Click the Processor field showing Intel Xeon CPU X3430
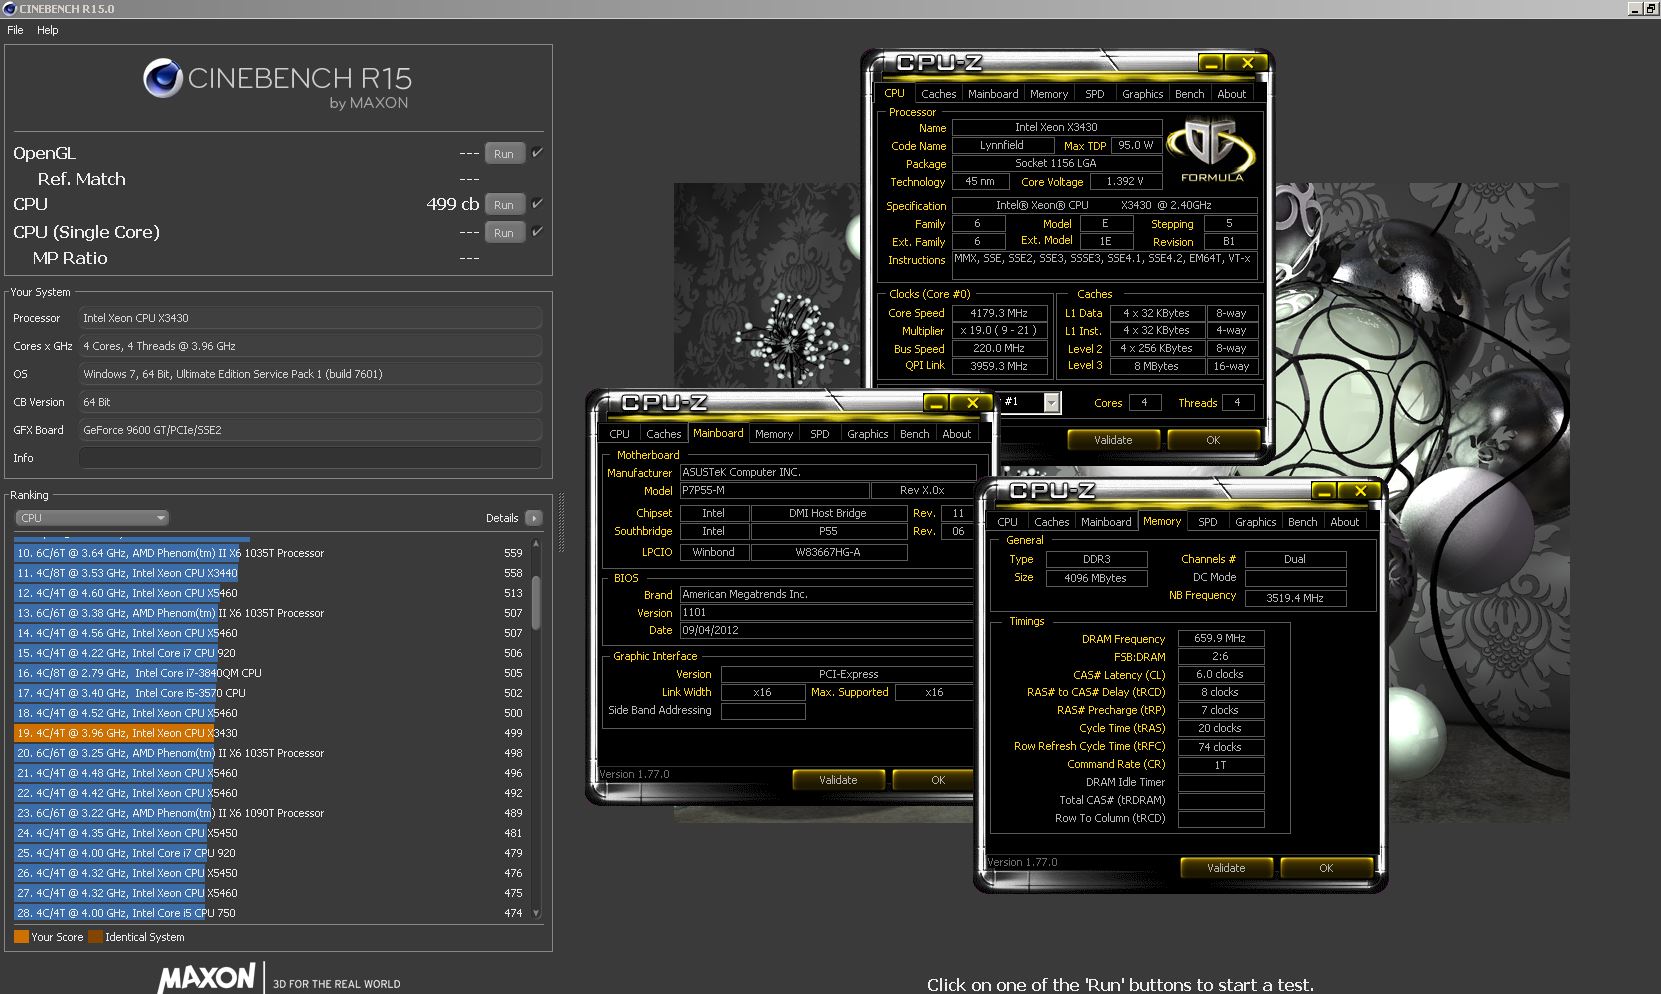 coord(310,318)
